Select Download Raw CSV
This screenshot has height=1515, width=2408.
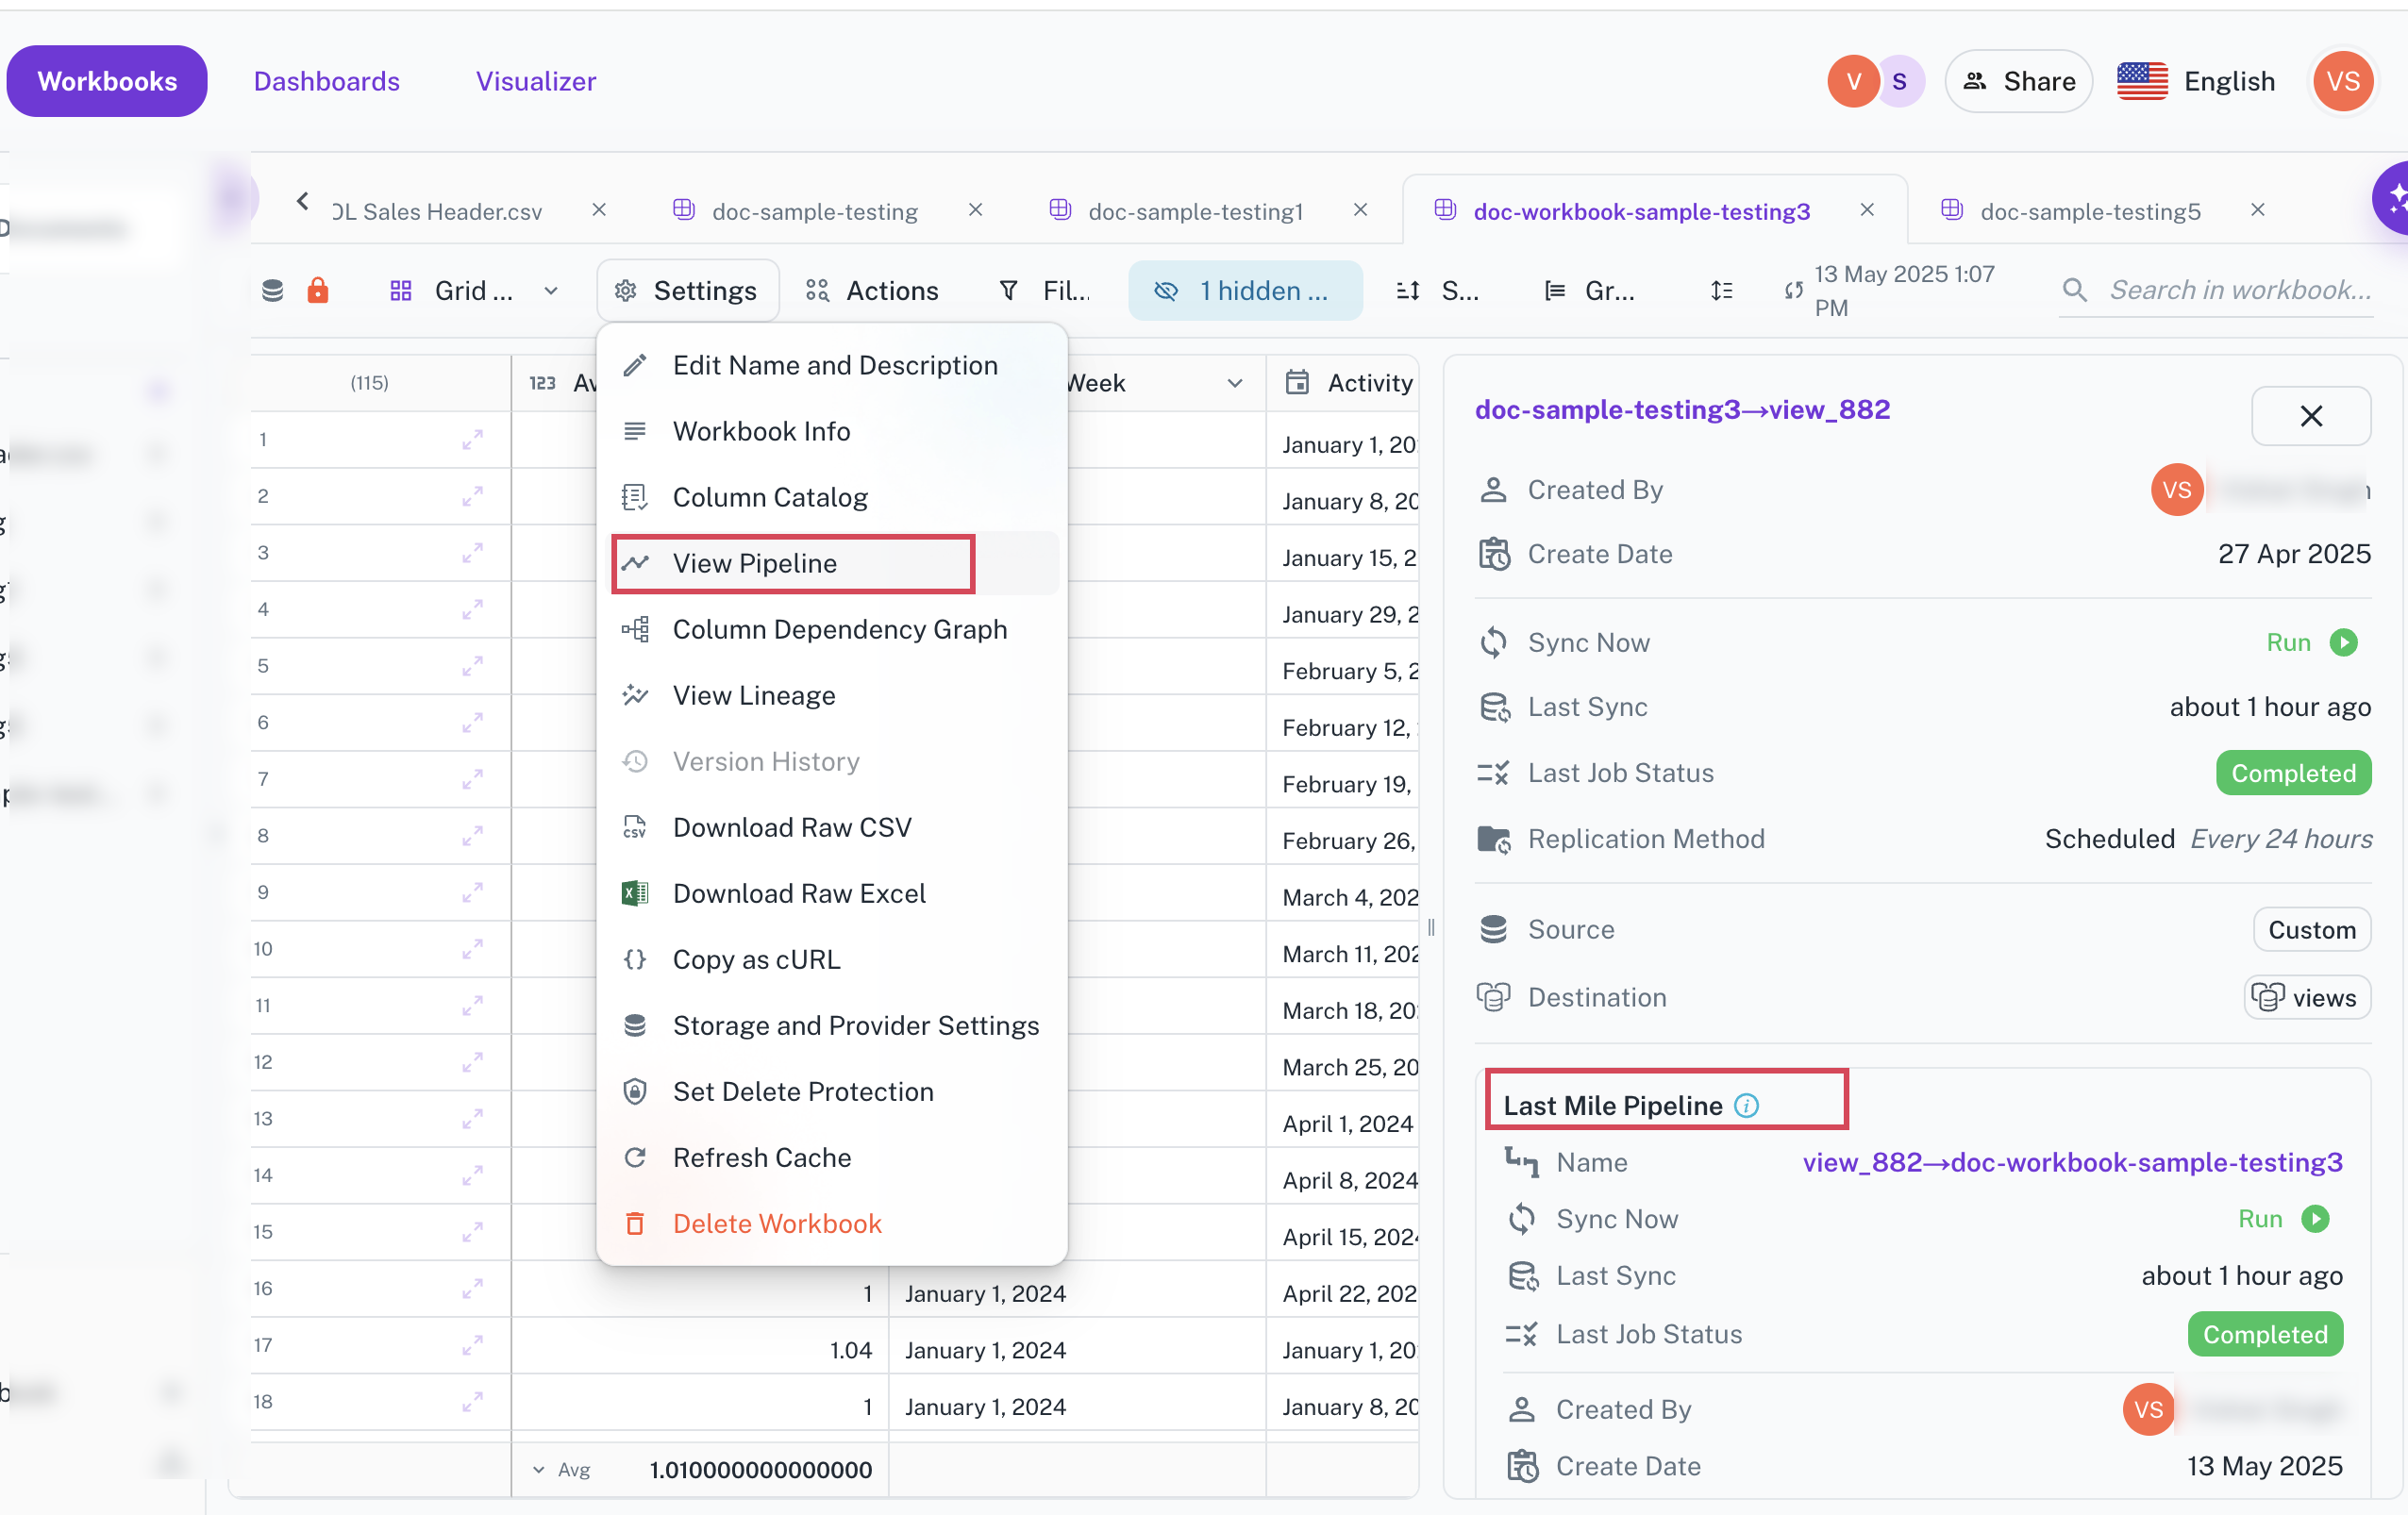(x=832, y=827)
